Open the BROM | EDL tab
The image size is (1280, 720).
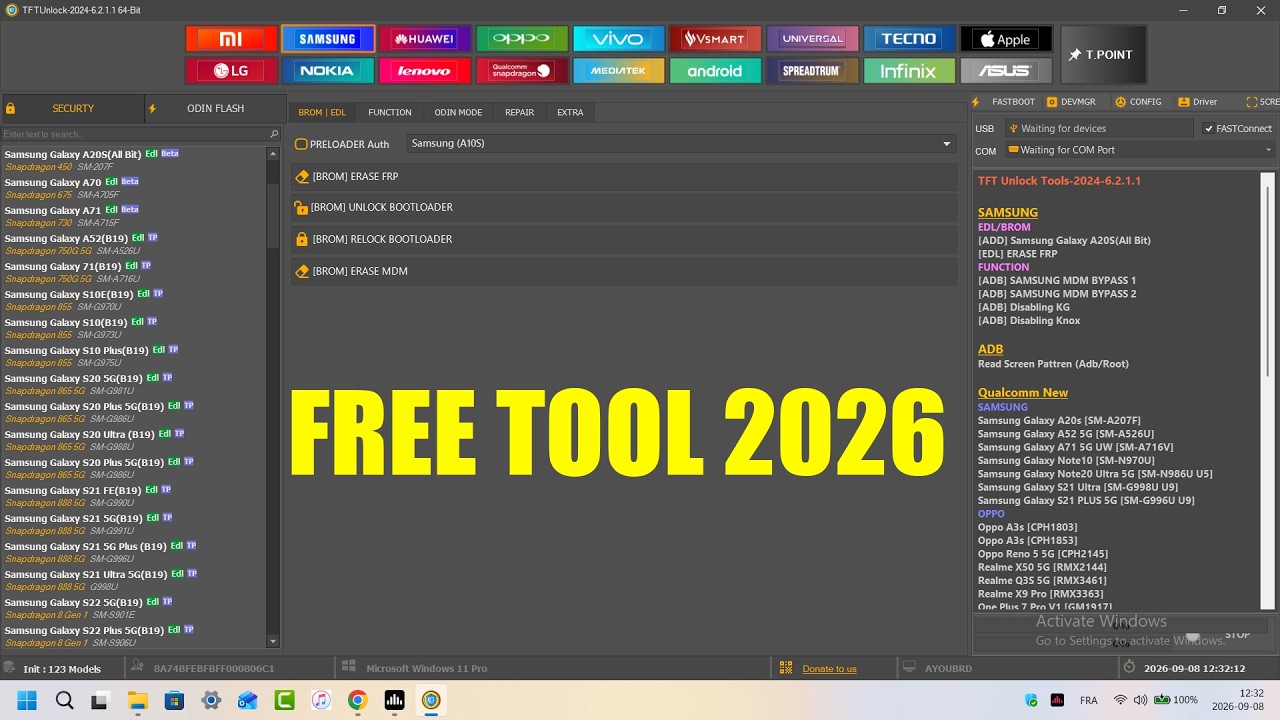(322, 113)
